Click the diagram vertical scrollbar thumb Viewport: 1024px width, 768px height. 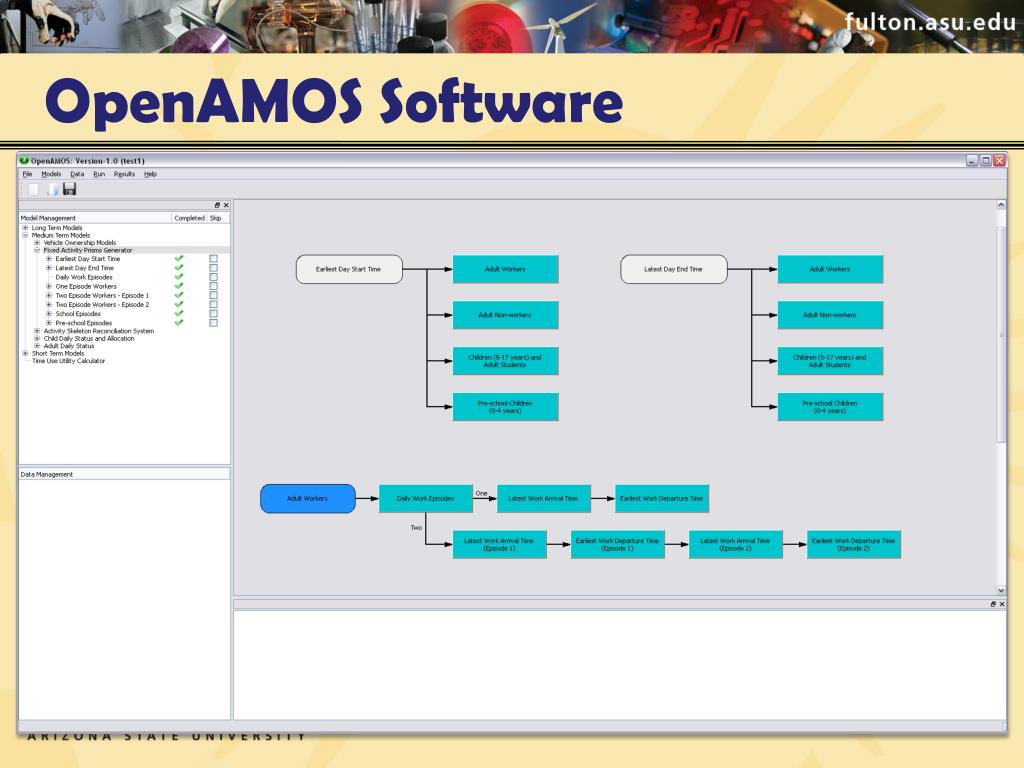(x=1000, y=333)
